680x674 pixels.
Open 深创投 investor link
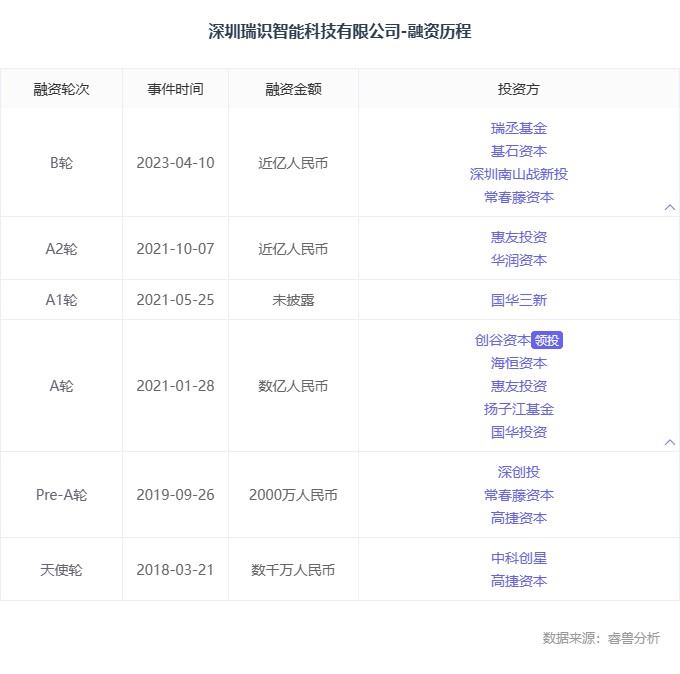coord(519,472)
